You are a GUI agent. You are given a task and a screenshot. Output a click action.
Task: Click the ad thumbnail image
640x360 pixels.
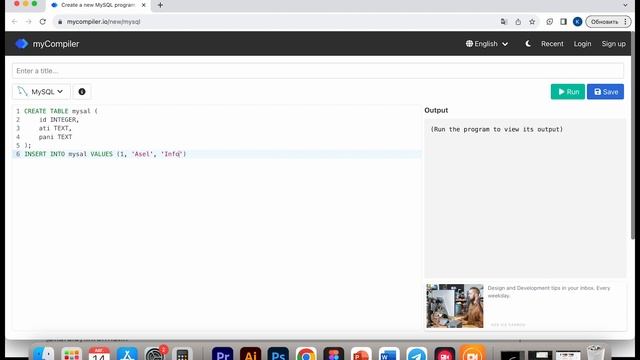pyautogui.click(x=455, y=306)
